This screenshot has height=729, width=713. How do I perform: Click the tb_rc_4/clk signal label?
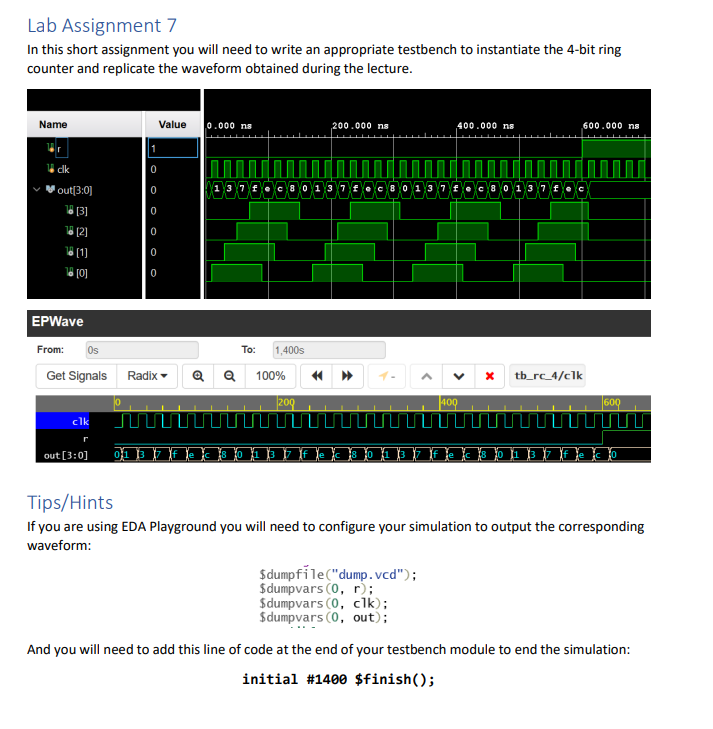click(548, 376)
